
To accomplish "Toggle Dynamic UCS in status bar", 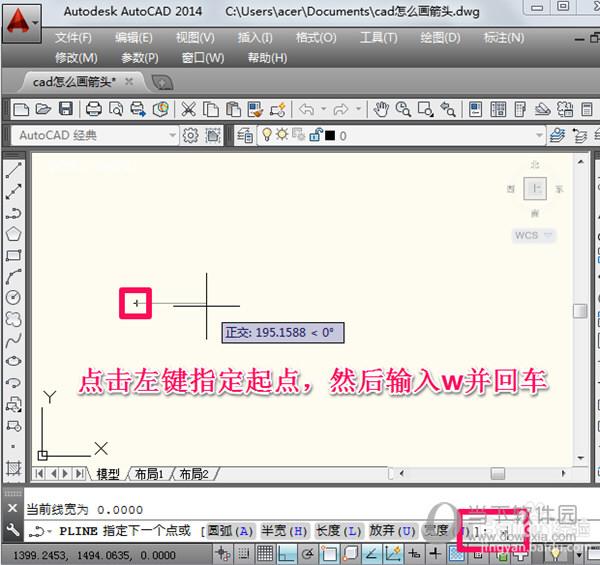I will point(393,554).
